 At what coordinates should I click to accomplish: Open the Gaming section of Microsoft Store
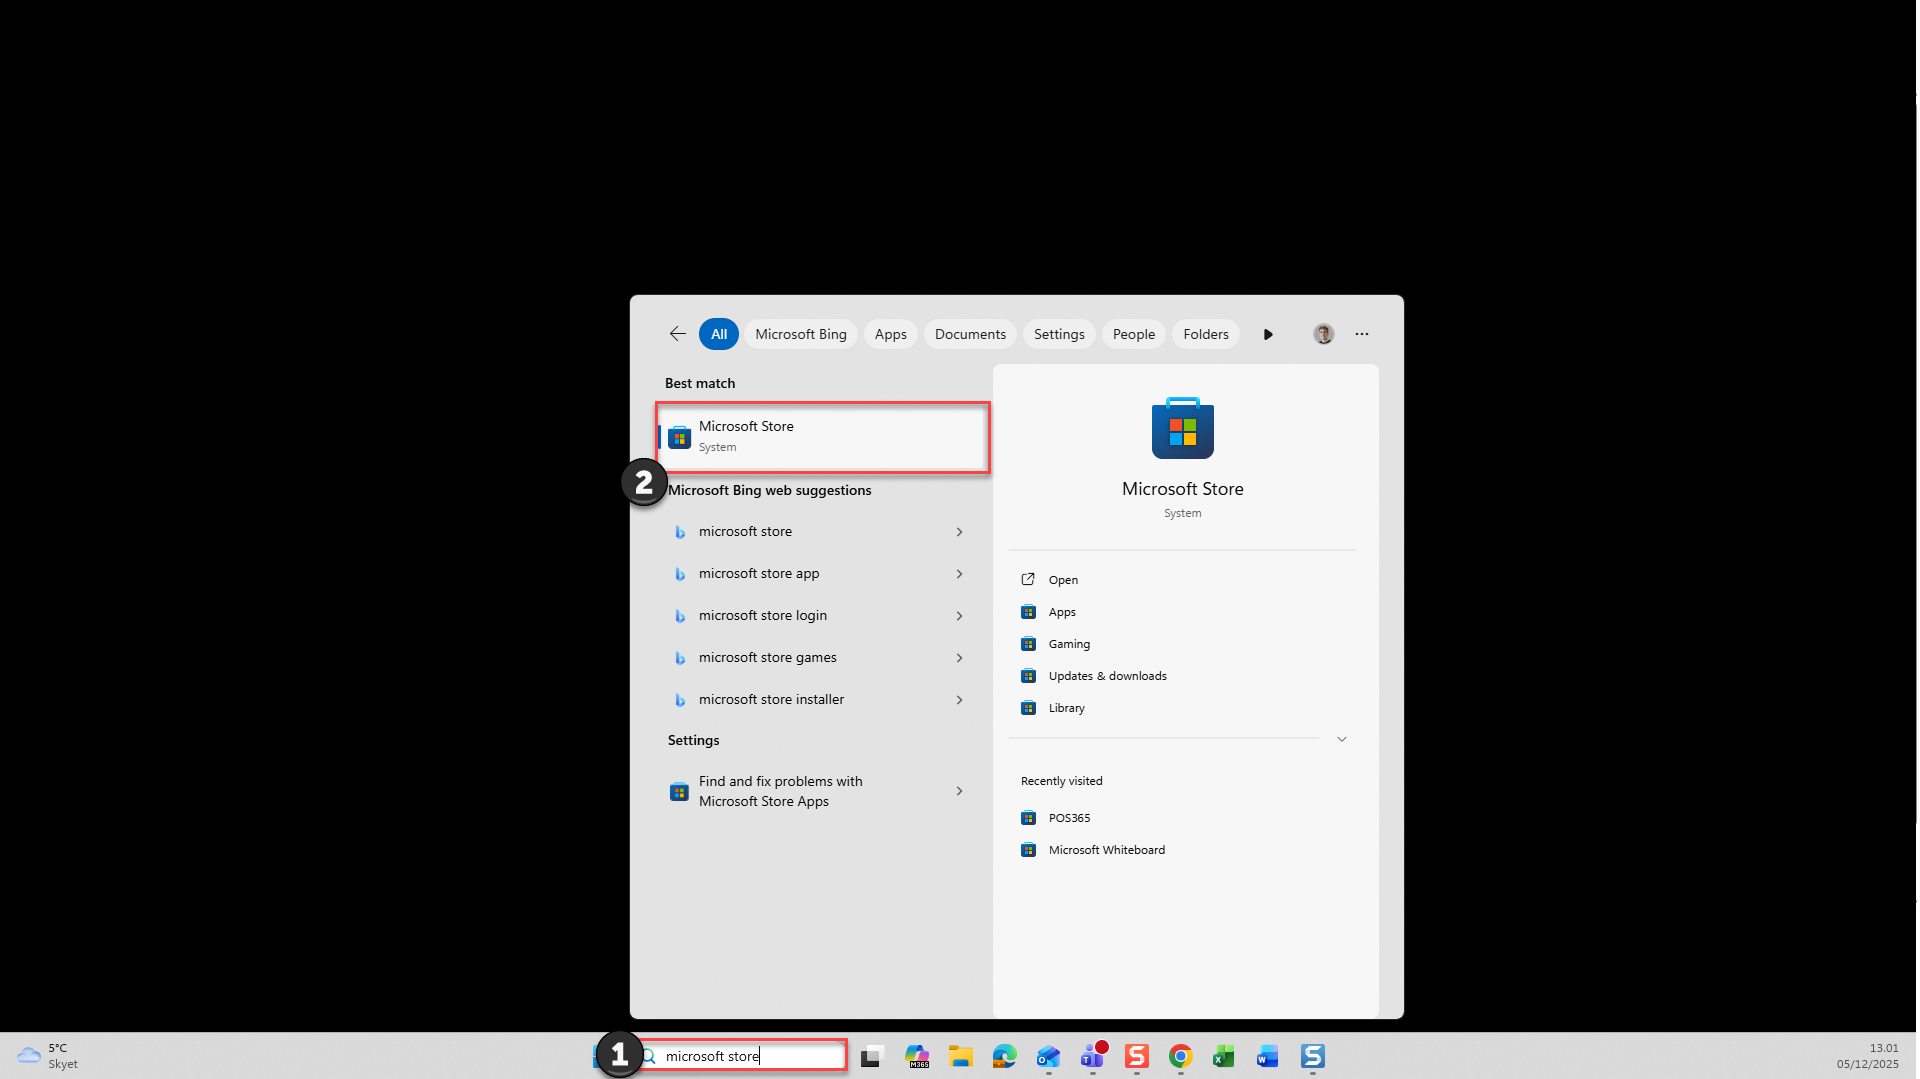[x=1069, y=644]
